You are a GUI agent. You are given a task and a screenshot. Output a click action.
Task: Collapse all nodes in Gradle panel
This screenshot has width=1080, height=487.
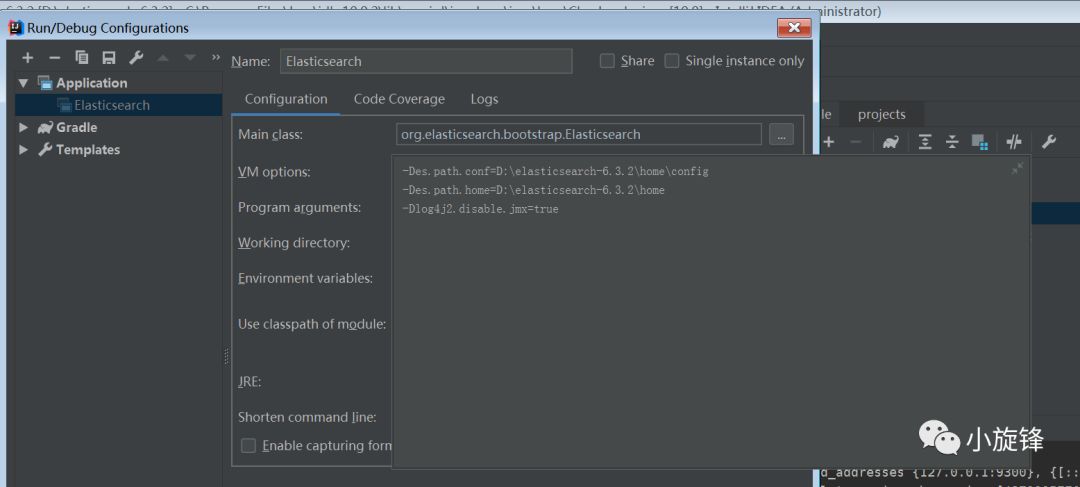click(952, 142)
